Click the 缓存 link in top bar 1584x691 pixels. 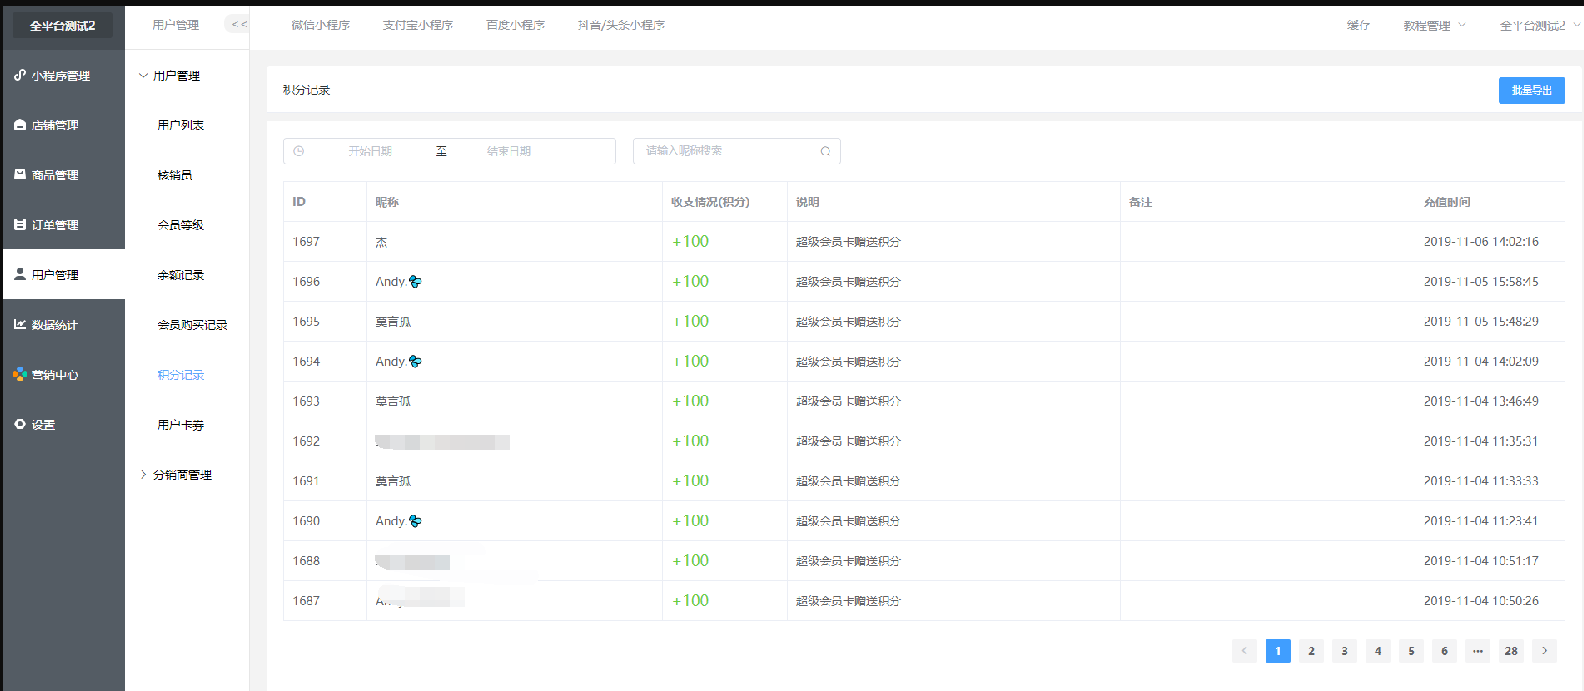coord(1358,25)
